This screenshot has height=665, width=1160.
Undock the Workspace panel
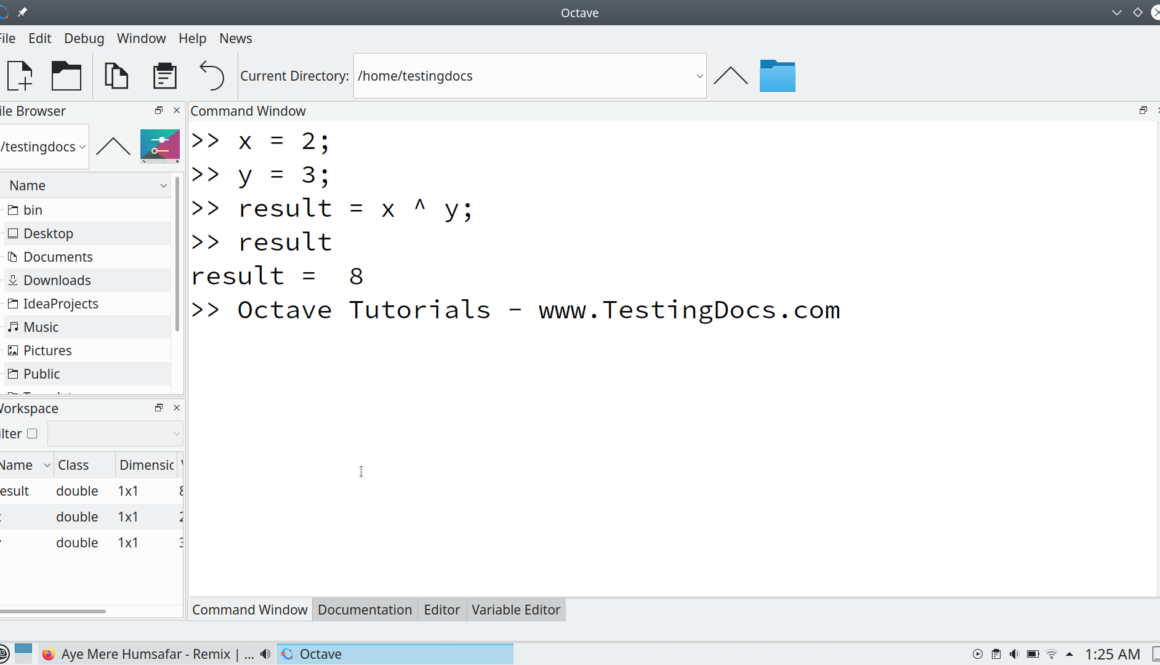158,408
